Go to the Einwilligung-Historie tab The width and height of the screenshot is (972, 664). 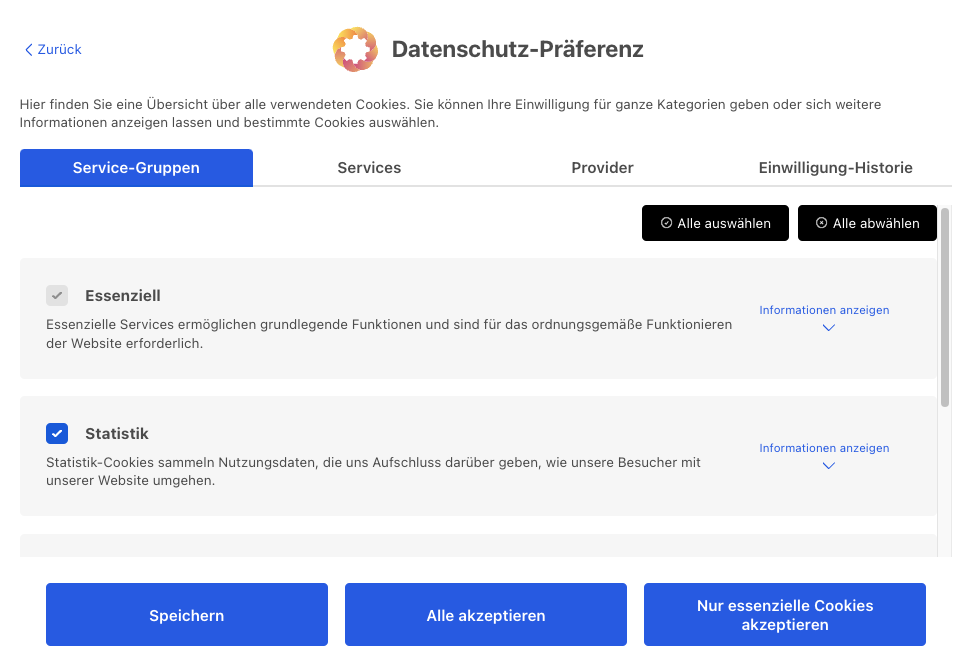pos(835,168)
